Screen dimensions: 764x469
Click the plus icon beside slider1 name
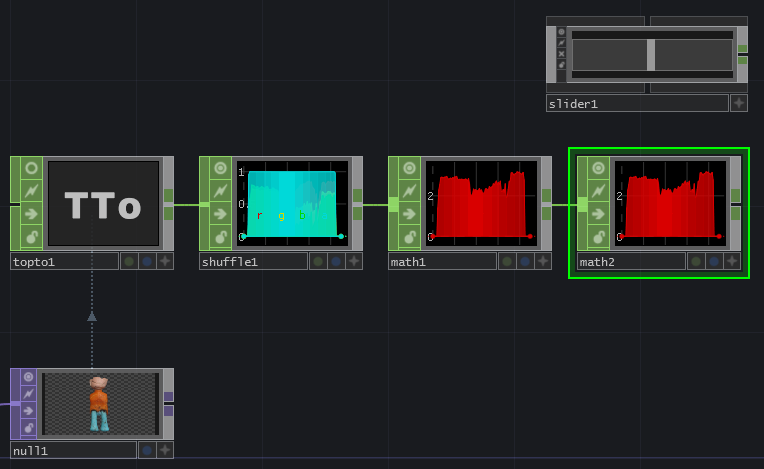point(738,103)
